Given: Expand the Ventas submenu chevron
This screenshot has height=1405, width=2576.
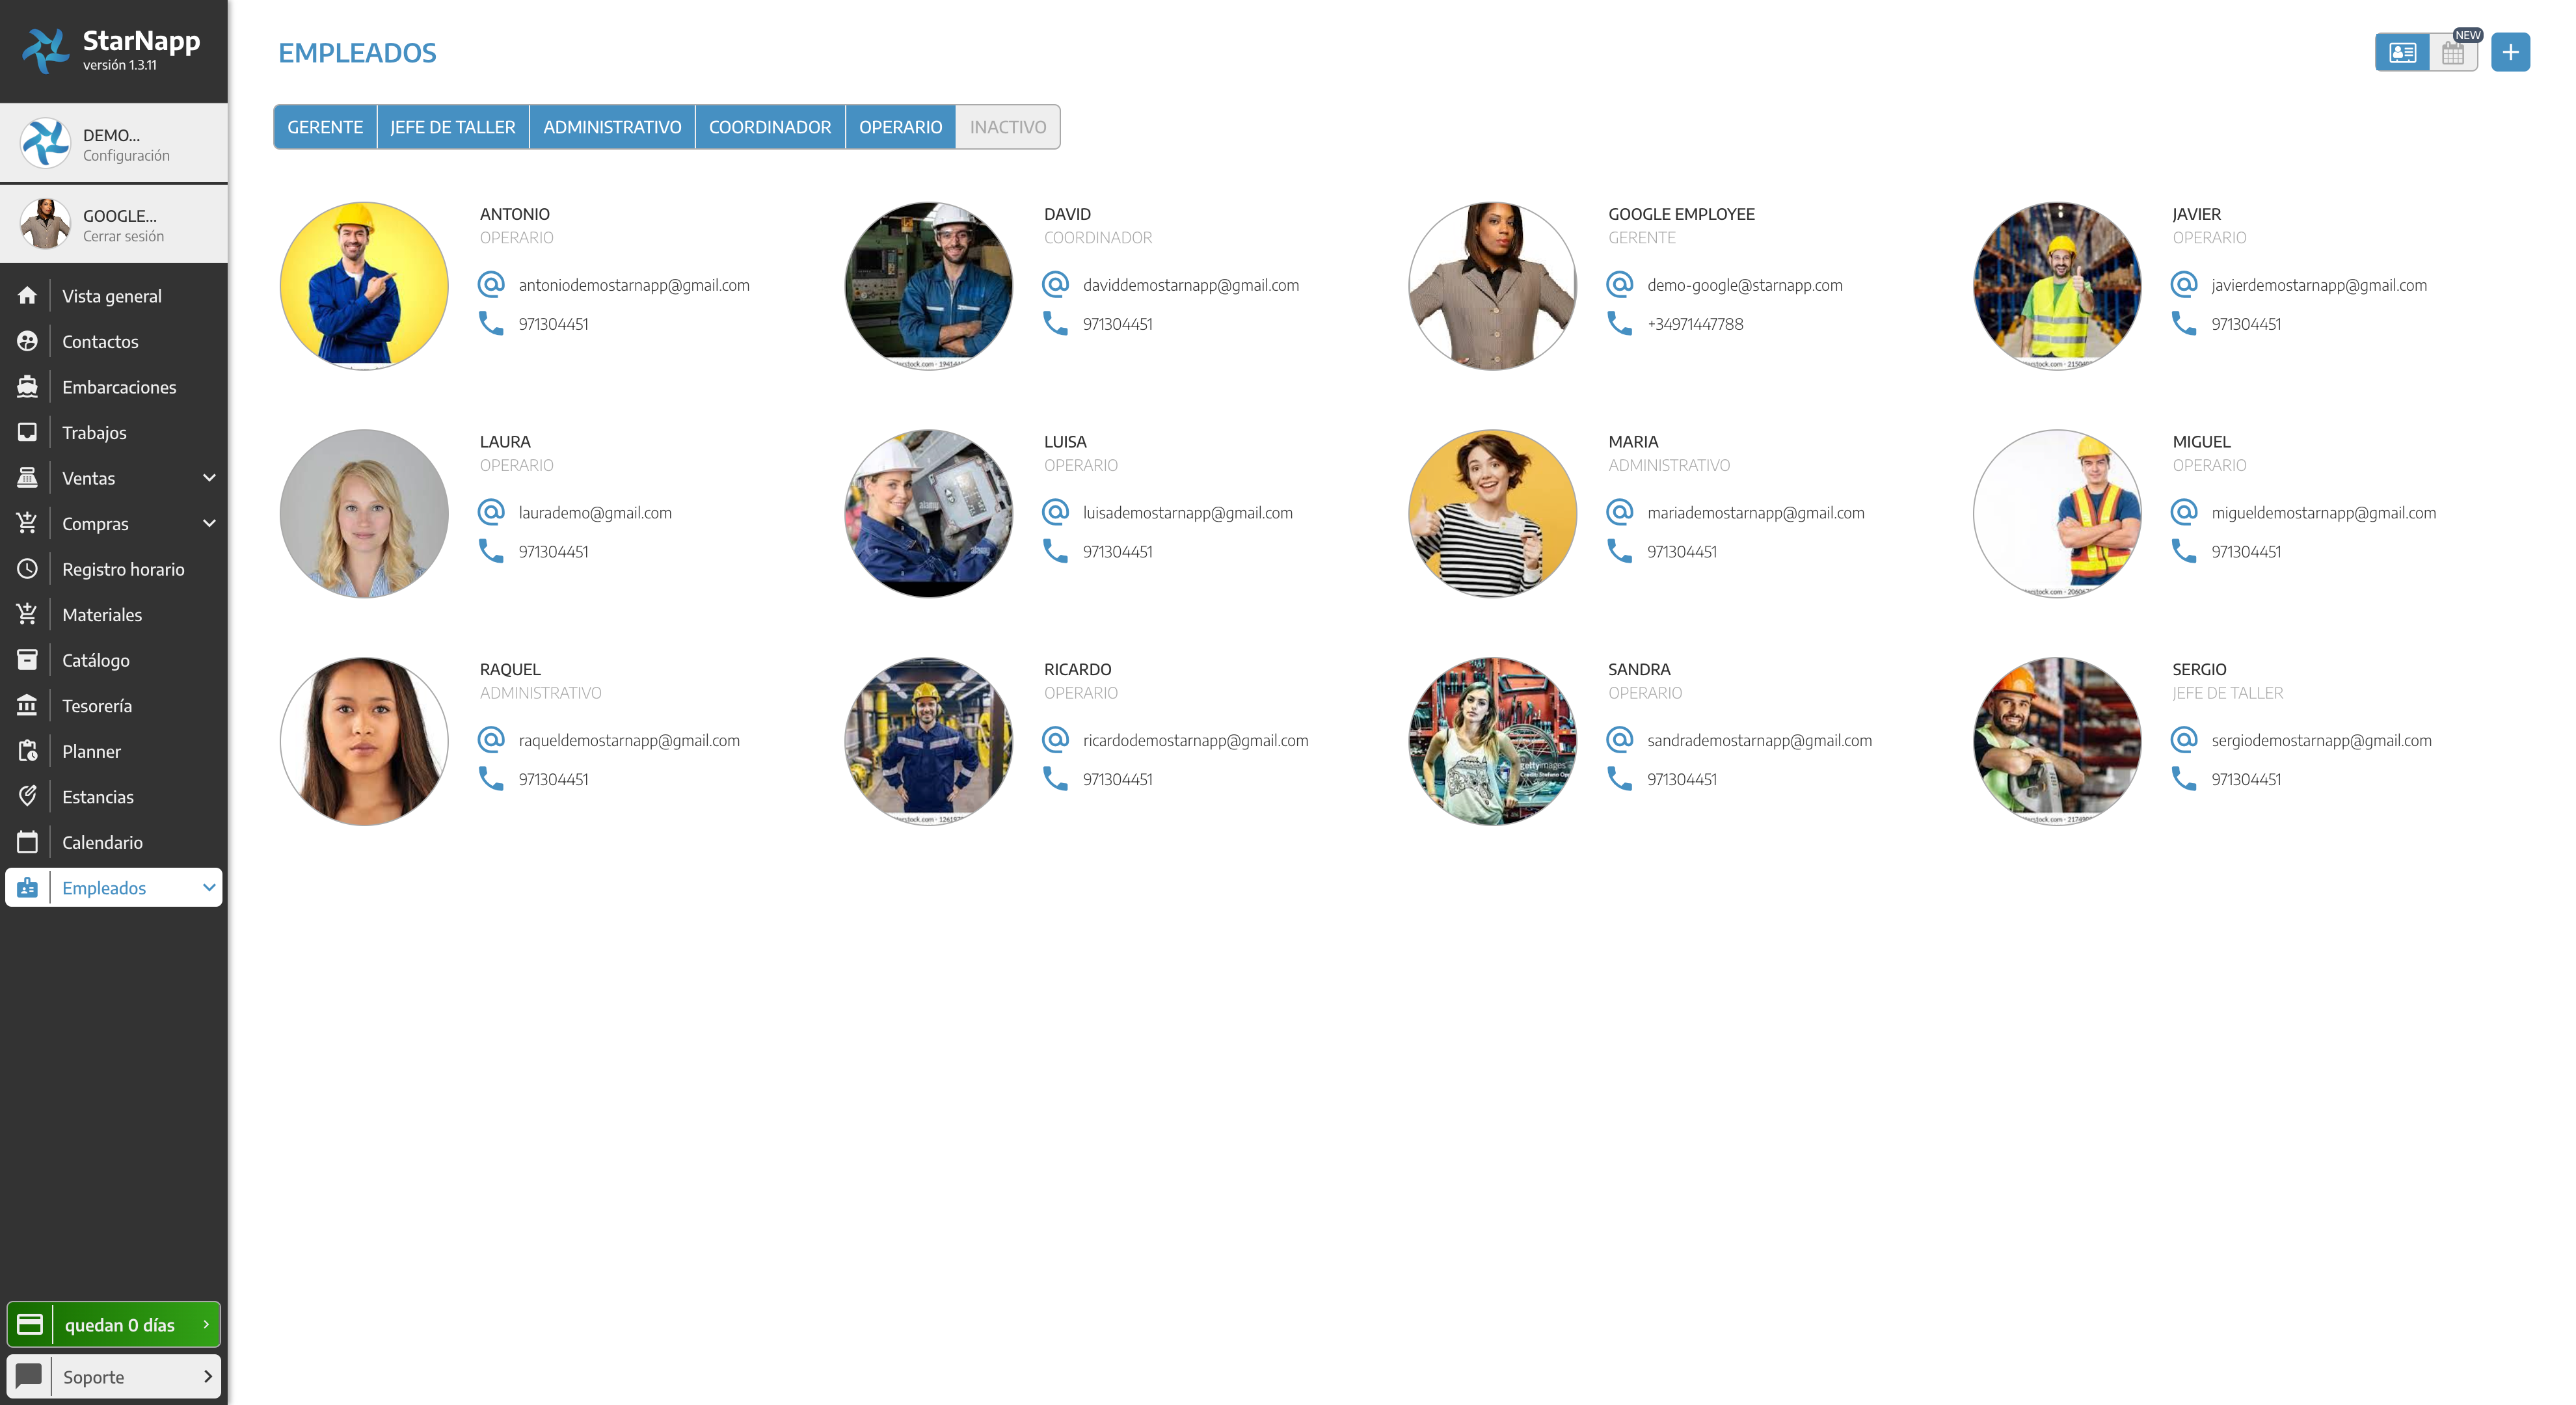Looking at the screenshot, I should 209,478.
